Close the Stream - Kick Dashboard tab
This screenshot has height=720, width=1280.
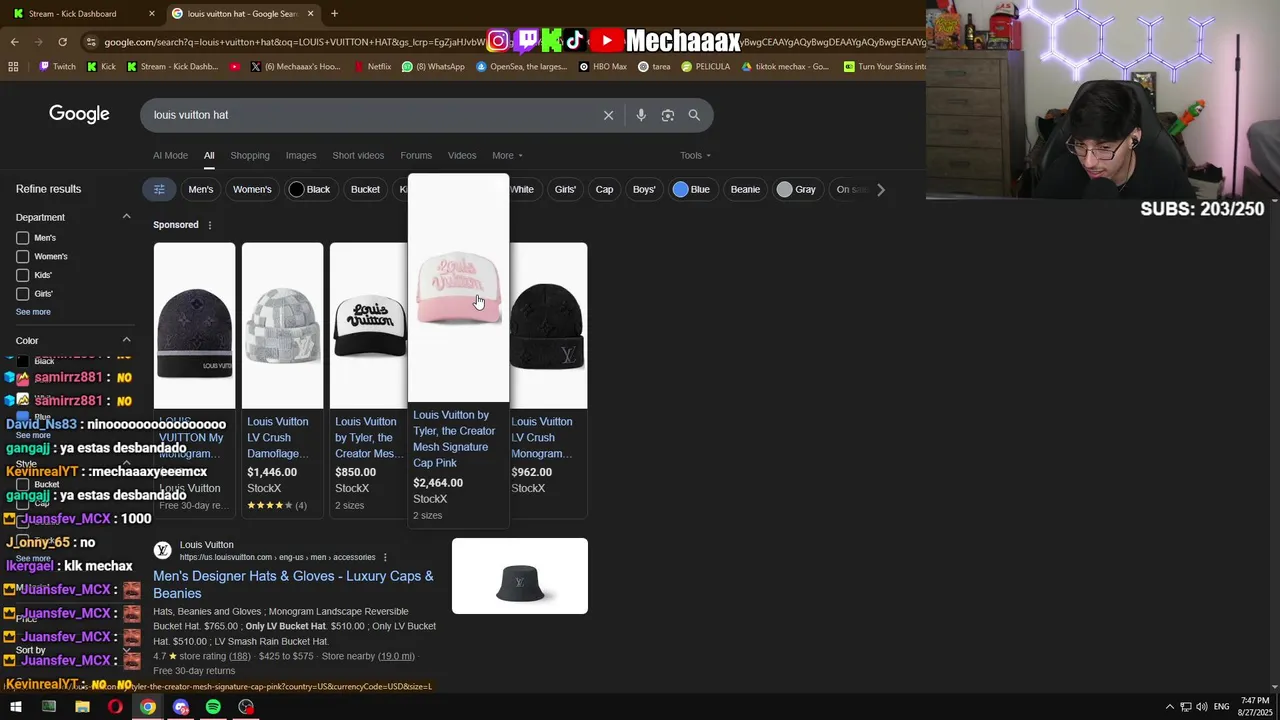152,13
